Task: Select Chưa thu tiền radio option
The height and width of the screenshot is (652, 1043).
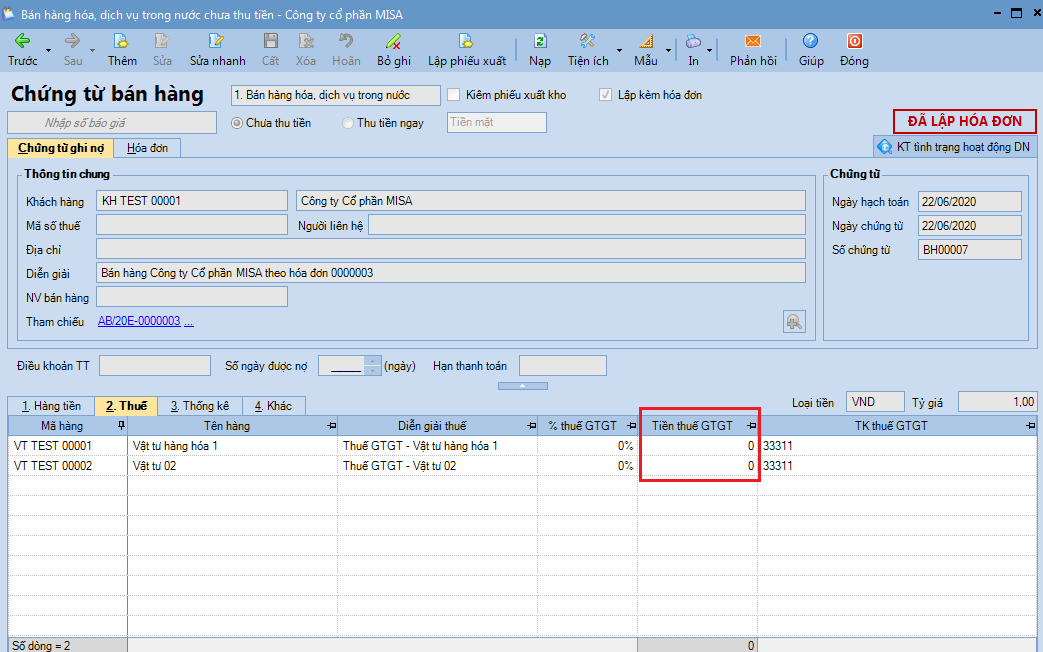Action: 237,123
